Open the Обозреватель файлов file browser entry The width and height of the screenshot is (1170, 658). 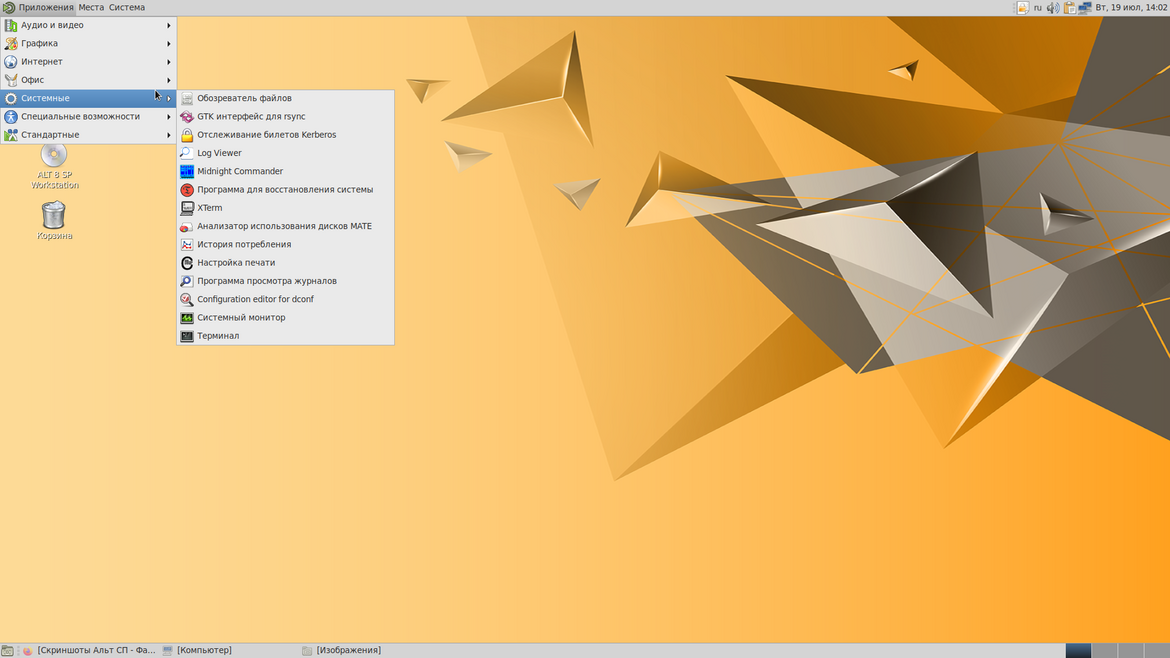coord(285,98)
